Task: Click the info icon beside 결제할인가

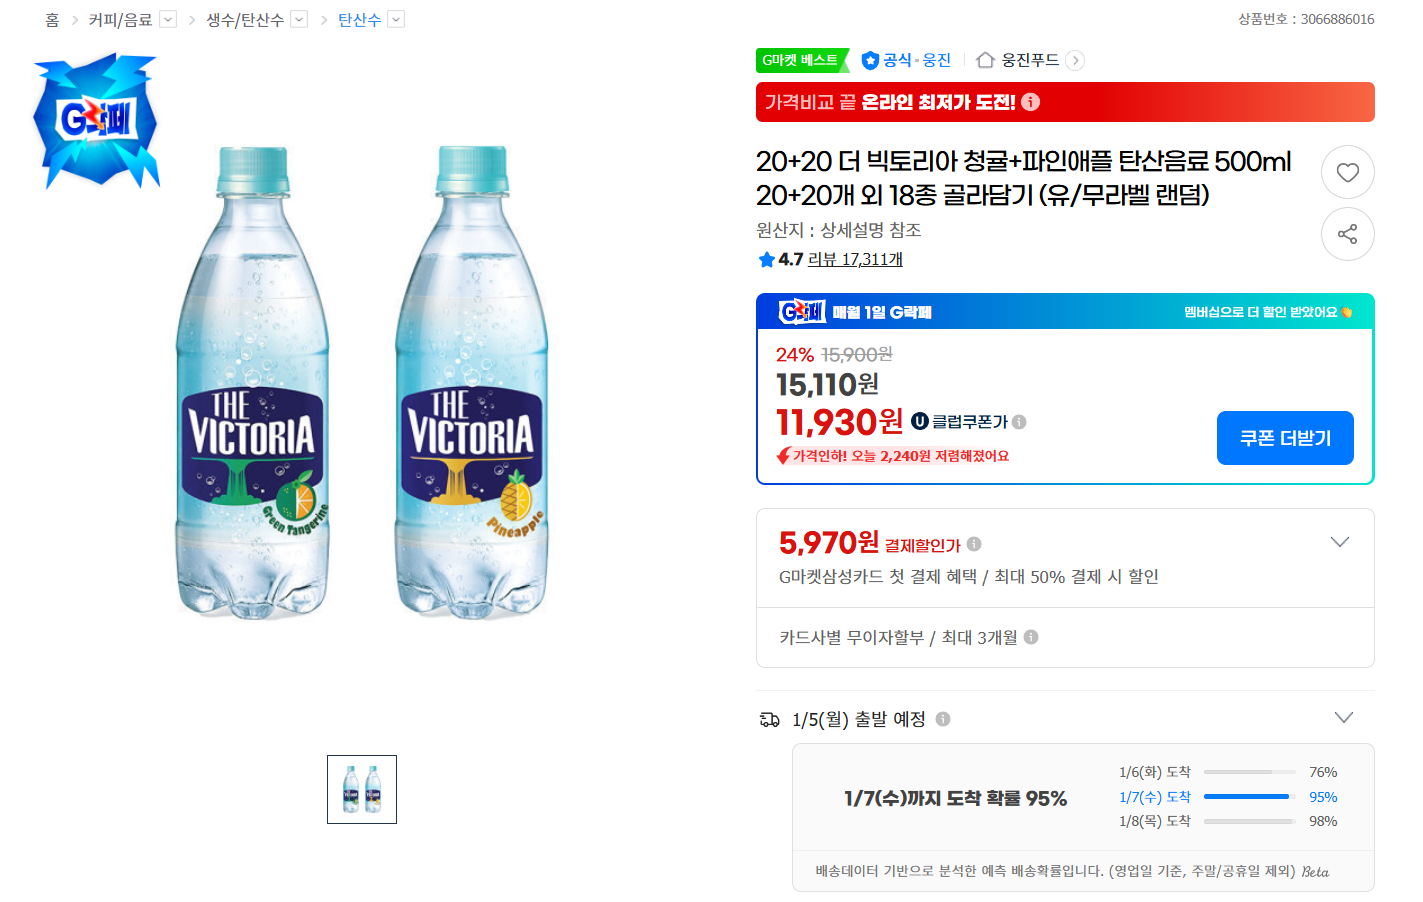Action: 975,543
